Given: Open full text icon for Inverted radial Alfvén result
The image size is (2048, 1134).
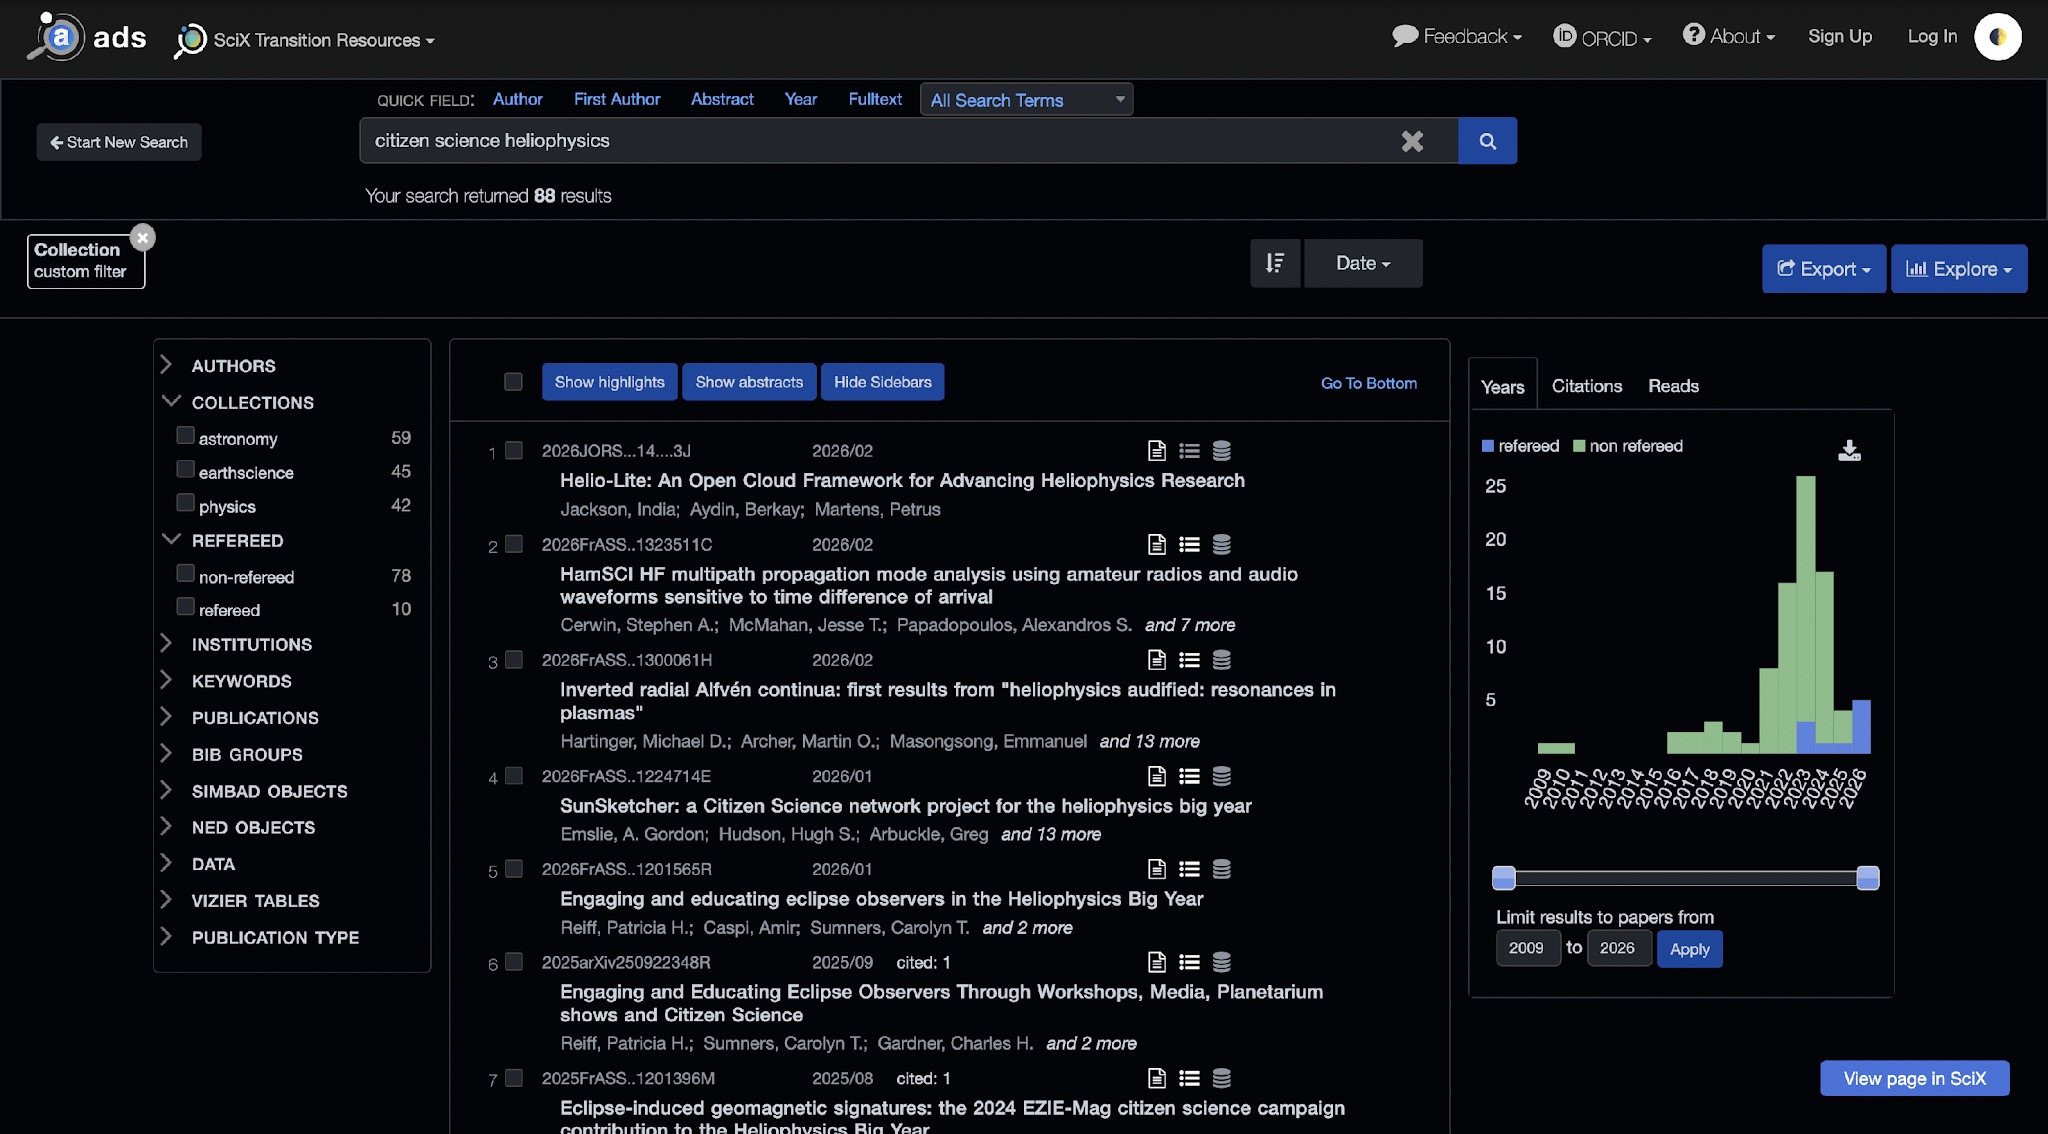Looking at the screenshot, I should click(1157, 660).
